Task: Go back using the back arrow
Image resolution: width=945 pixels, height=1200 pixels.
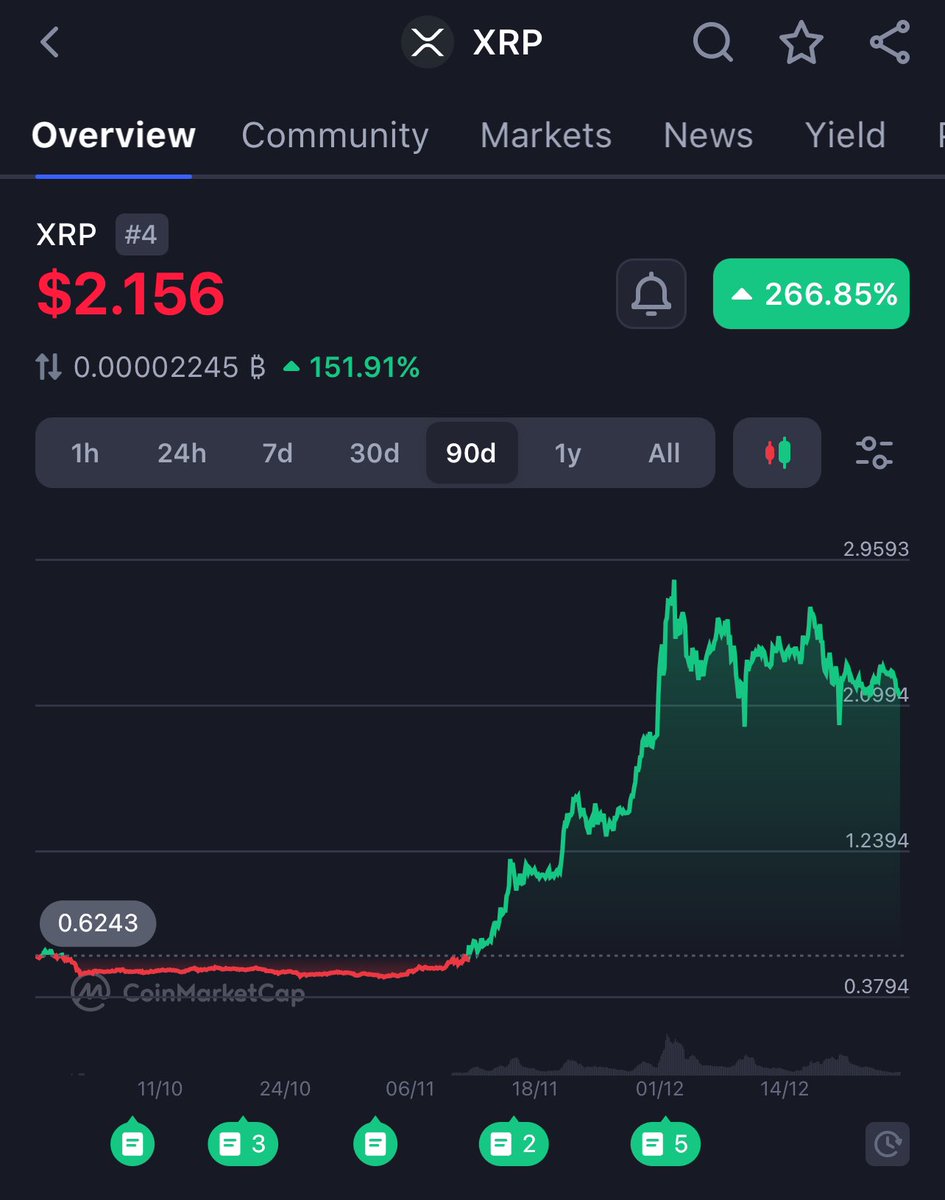Action: point(50,43)
